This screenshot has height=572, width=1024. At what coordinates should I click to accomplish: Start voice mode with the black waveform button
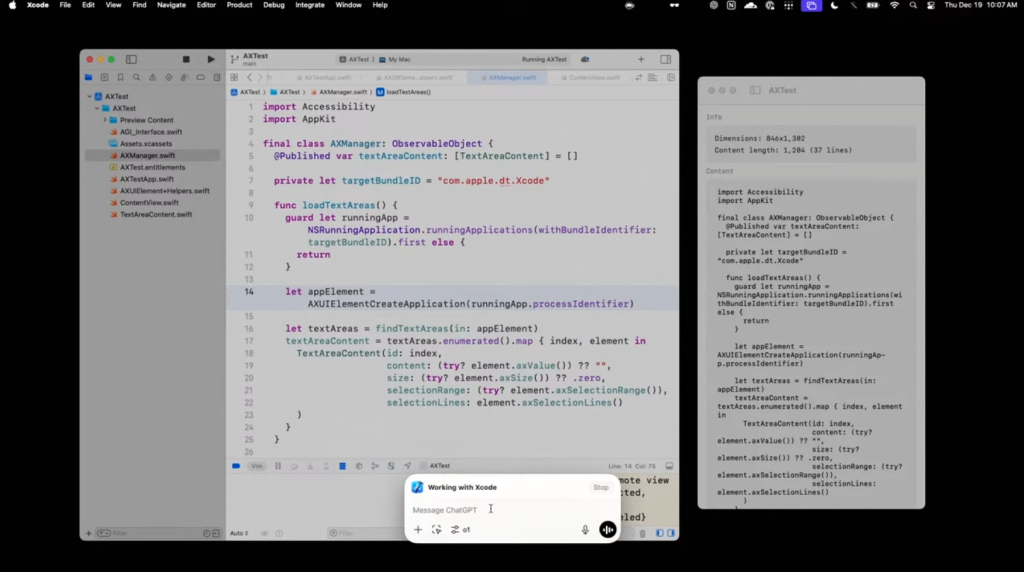tap(607, 530)
